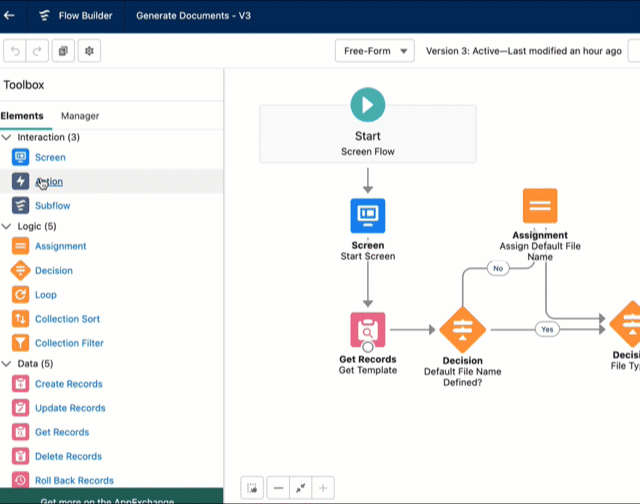Click the Delete Records link
Image resolution: width=640 pixels, height=504 pixels.
pyautogui.click(x=68, y=456)
